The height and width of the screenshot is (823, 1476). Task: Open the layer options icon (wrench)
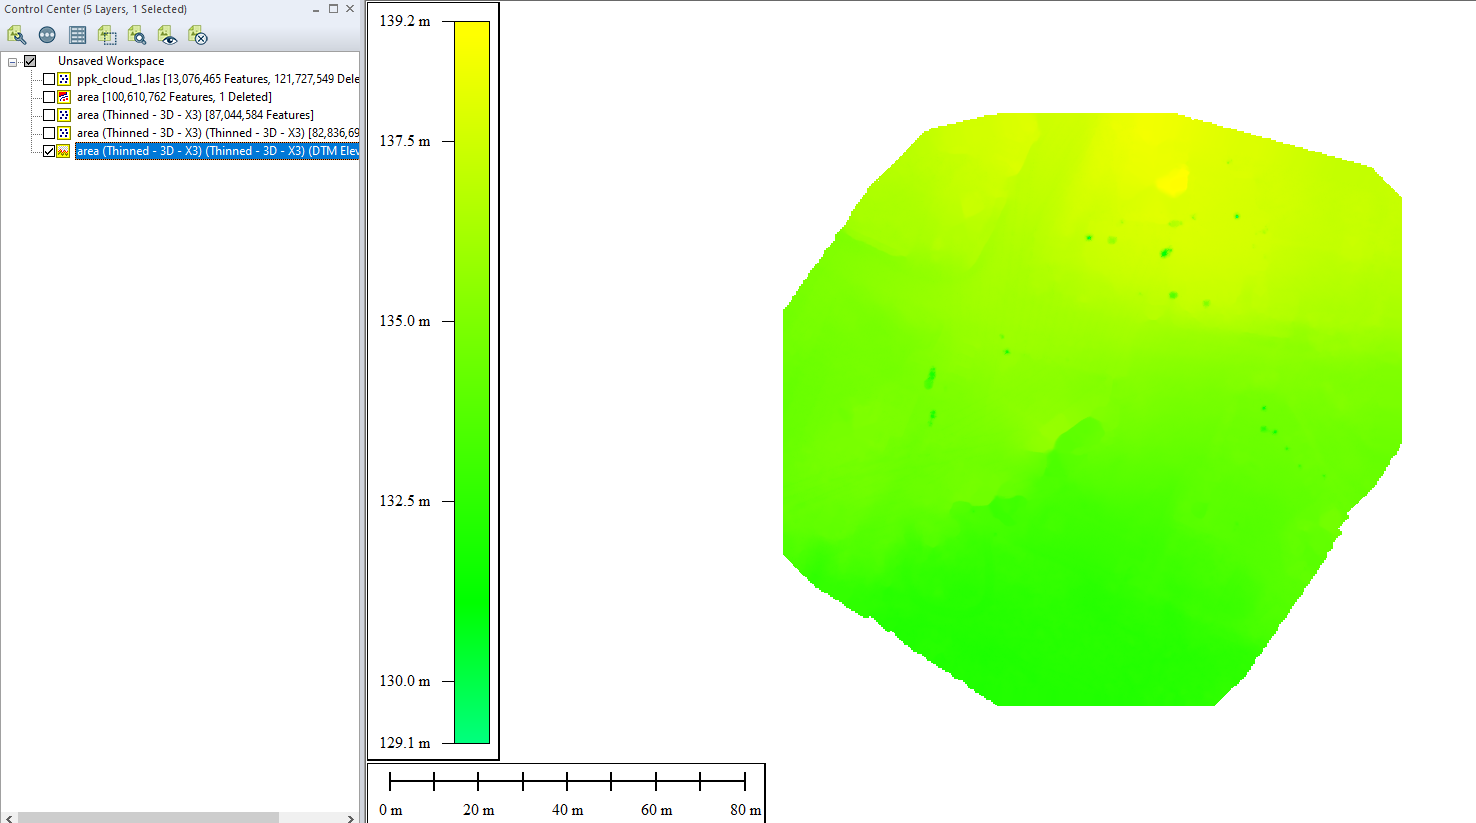coord(16,35)
